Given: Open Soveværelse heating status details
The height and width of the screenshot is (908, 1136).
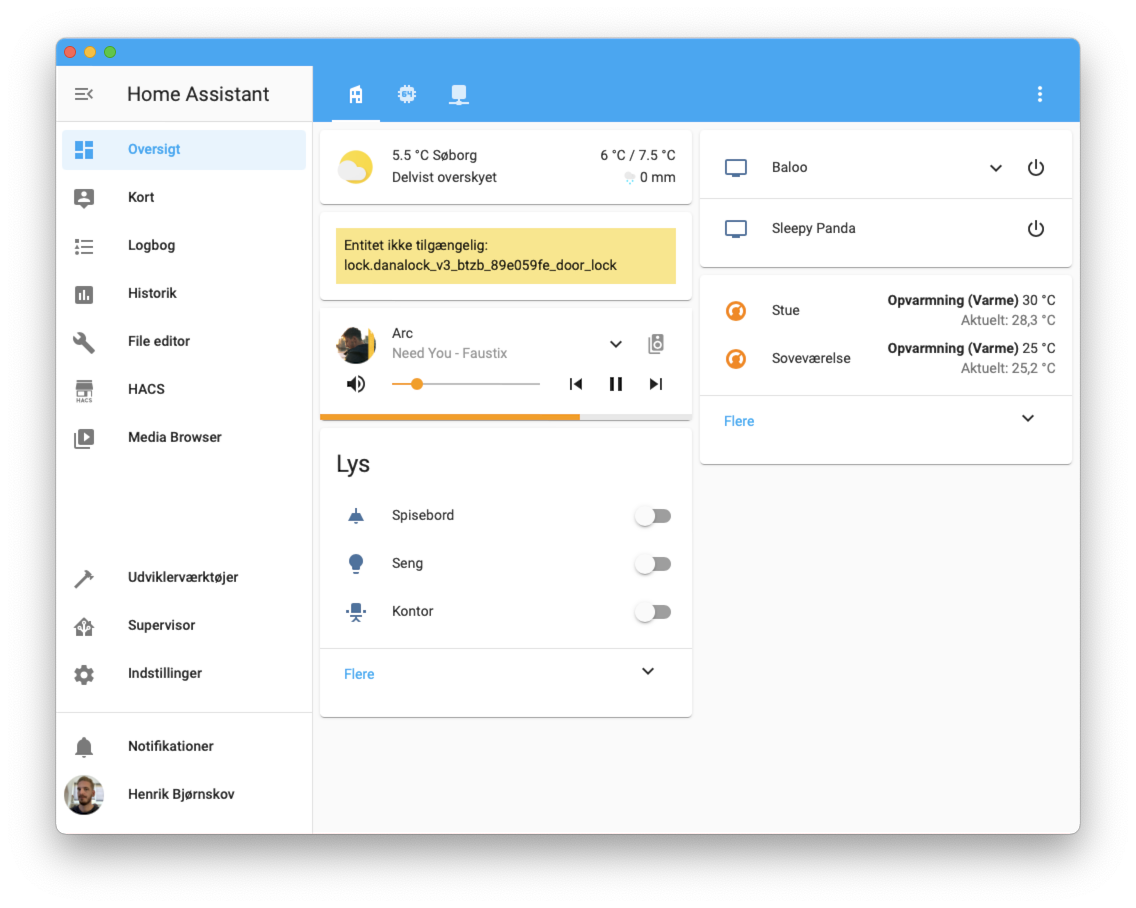Looking at the screenshot, I should point(971,358).
